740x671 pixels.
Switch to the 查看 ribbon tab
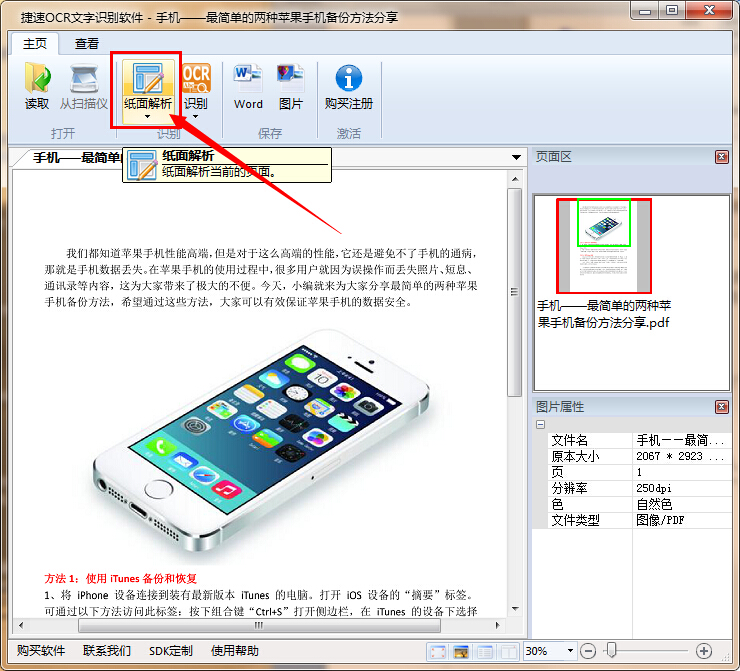[x=87, y=44]
